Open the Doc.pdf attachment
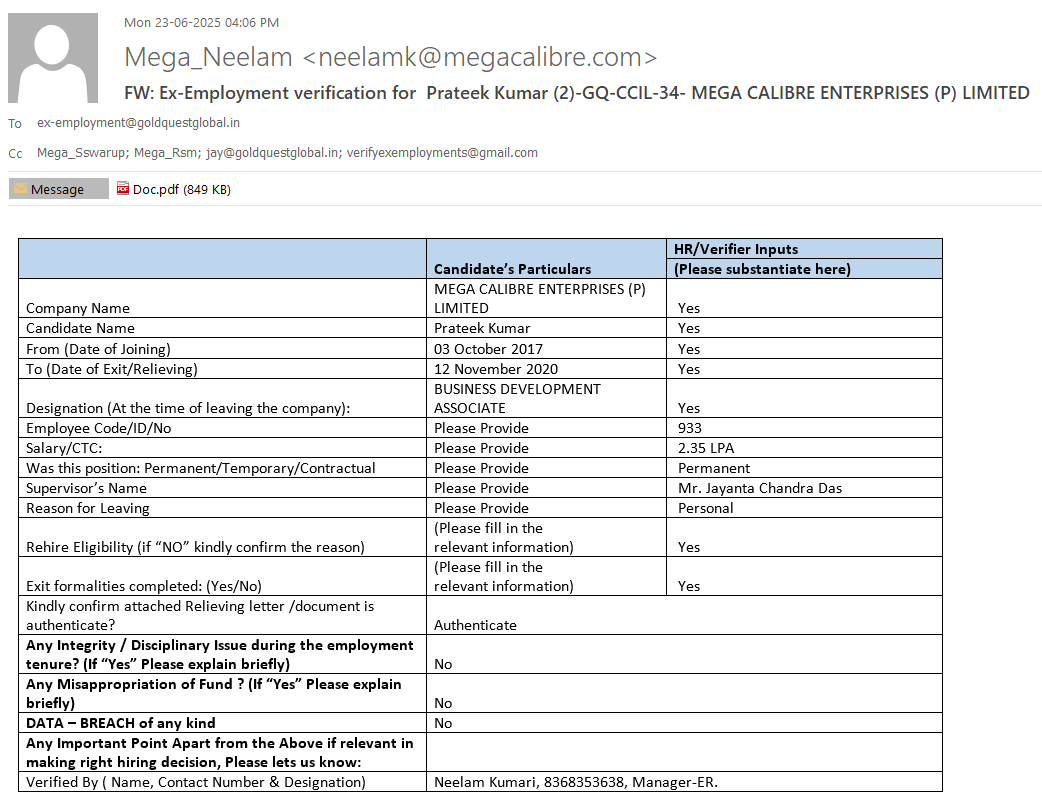The image size is (1042, 806). tap(173, 189)
